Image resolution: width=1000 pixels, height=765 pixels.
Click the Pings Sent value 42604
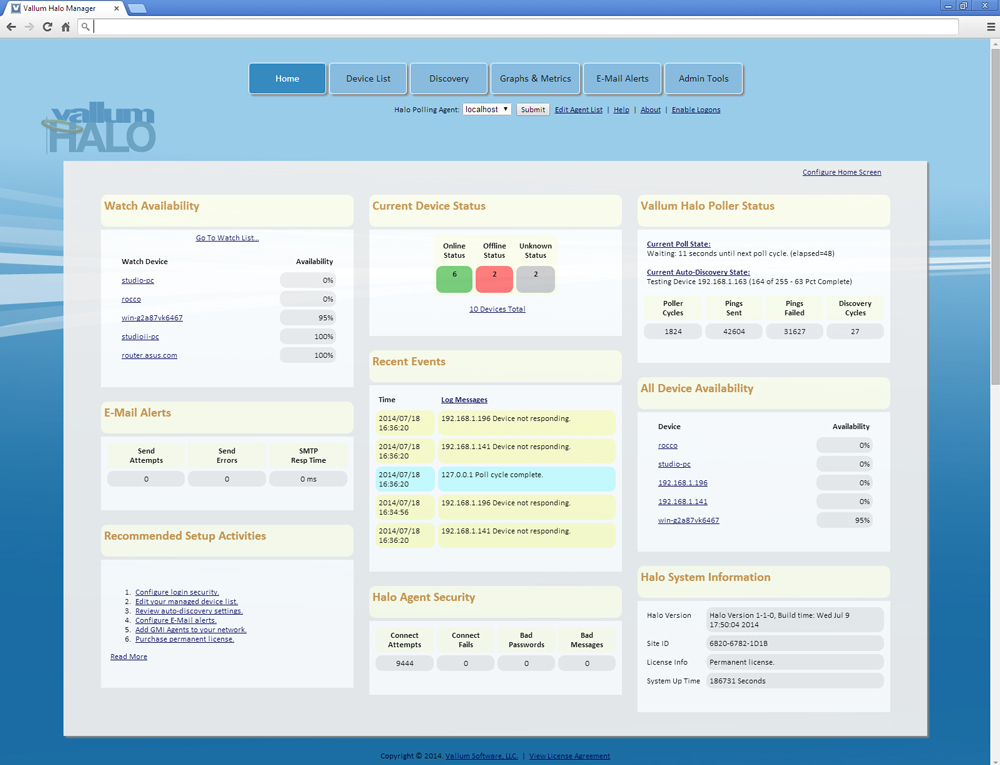tap(734, 332)
